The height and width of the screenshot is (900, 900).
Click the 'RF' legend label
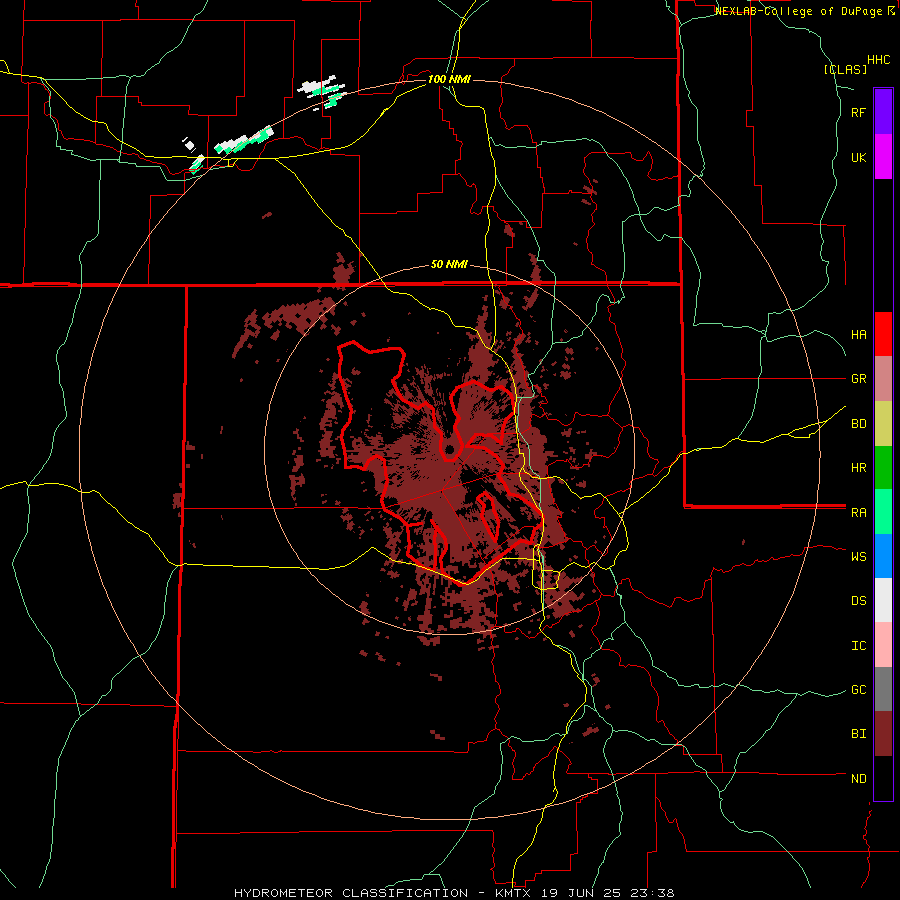[x=859, y=112]
